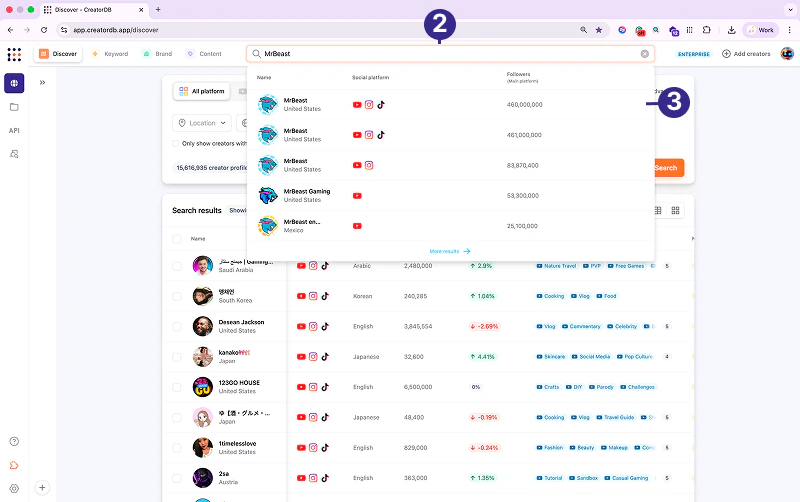Open Desean Jackson creator profile
The height and width of the screenshot is (502, 800).
[241, 322]
